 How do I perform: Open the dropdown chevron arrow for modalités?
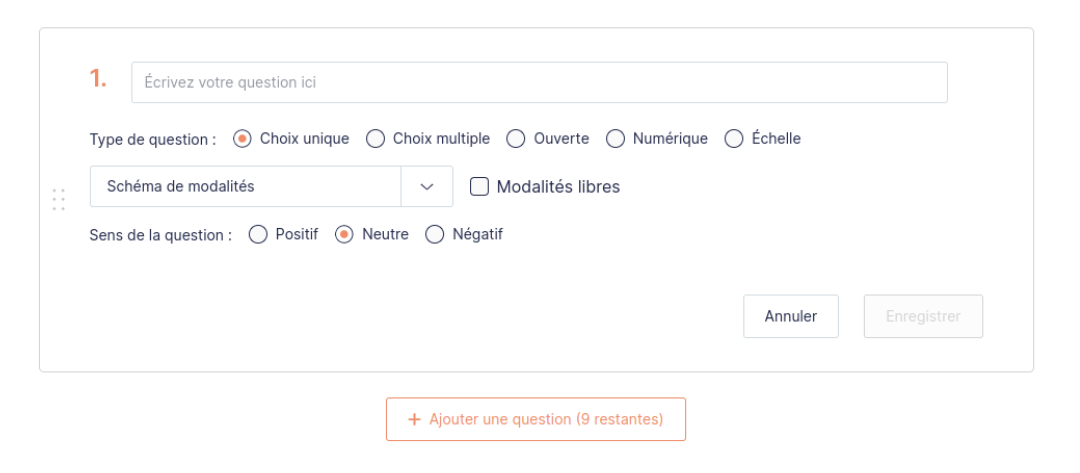[427, 187]
